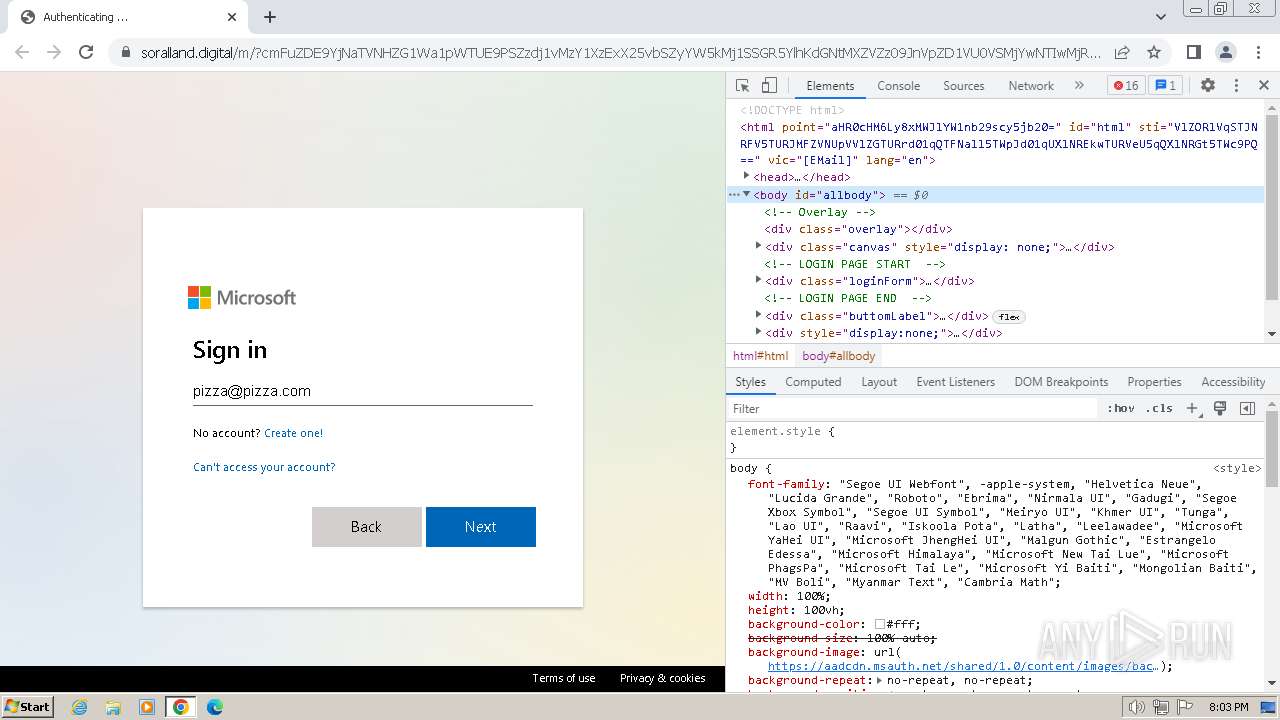Image resolution: width=1280 pixels, height=720 pixels.
Task: Expand the div class canvas node
Action: [758, 246]
